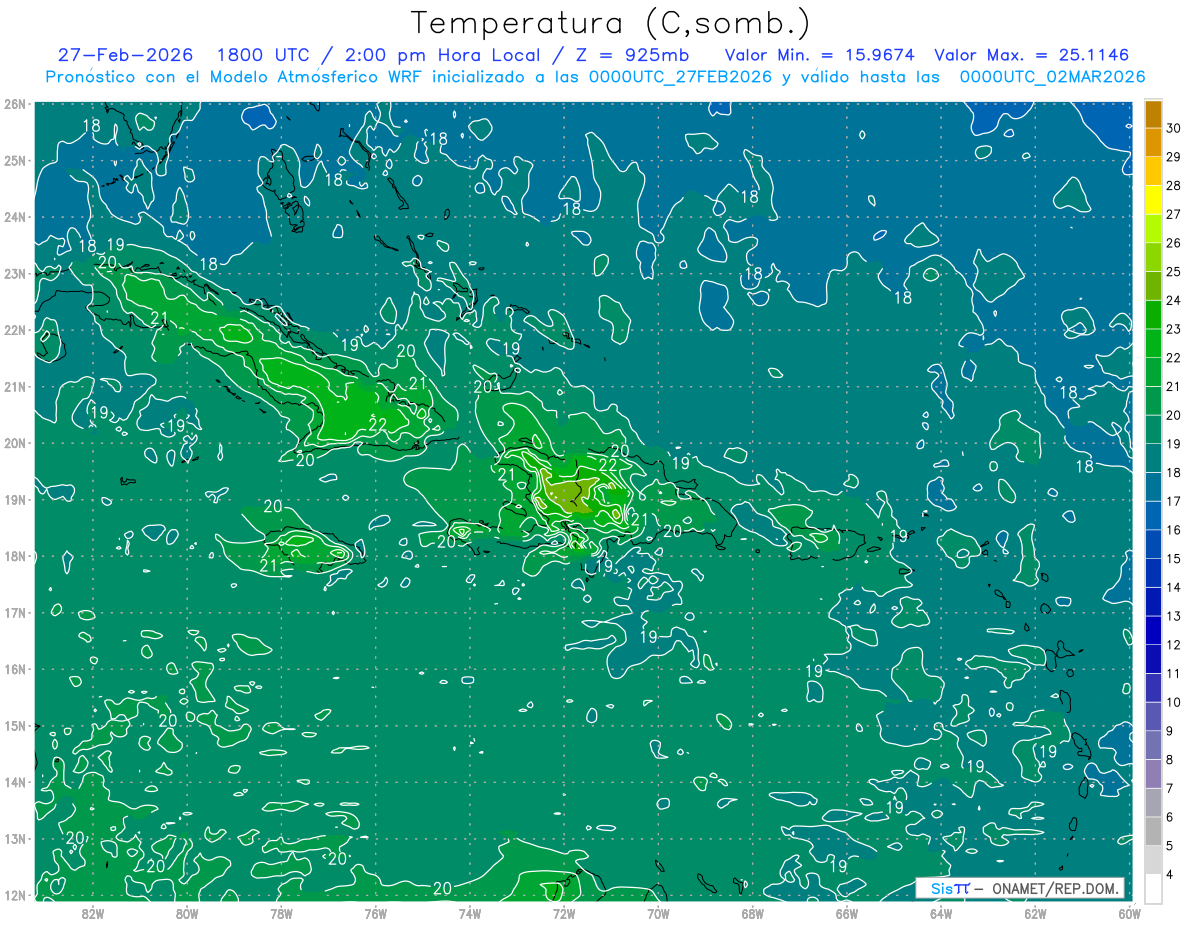Select the "0000UTC_02MAR2026" valid-until time
The width and height of the screenshot is (1200, 927).
coord(1052,77)
